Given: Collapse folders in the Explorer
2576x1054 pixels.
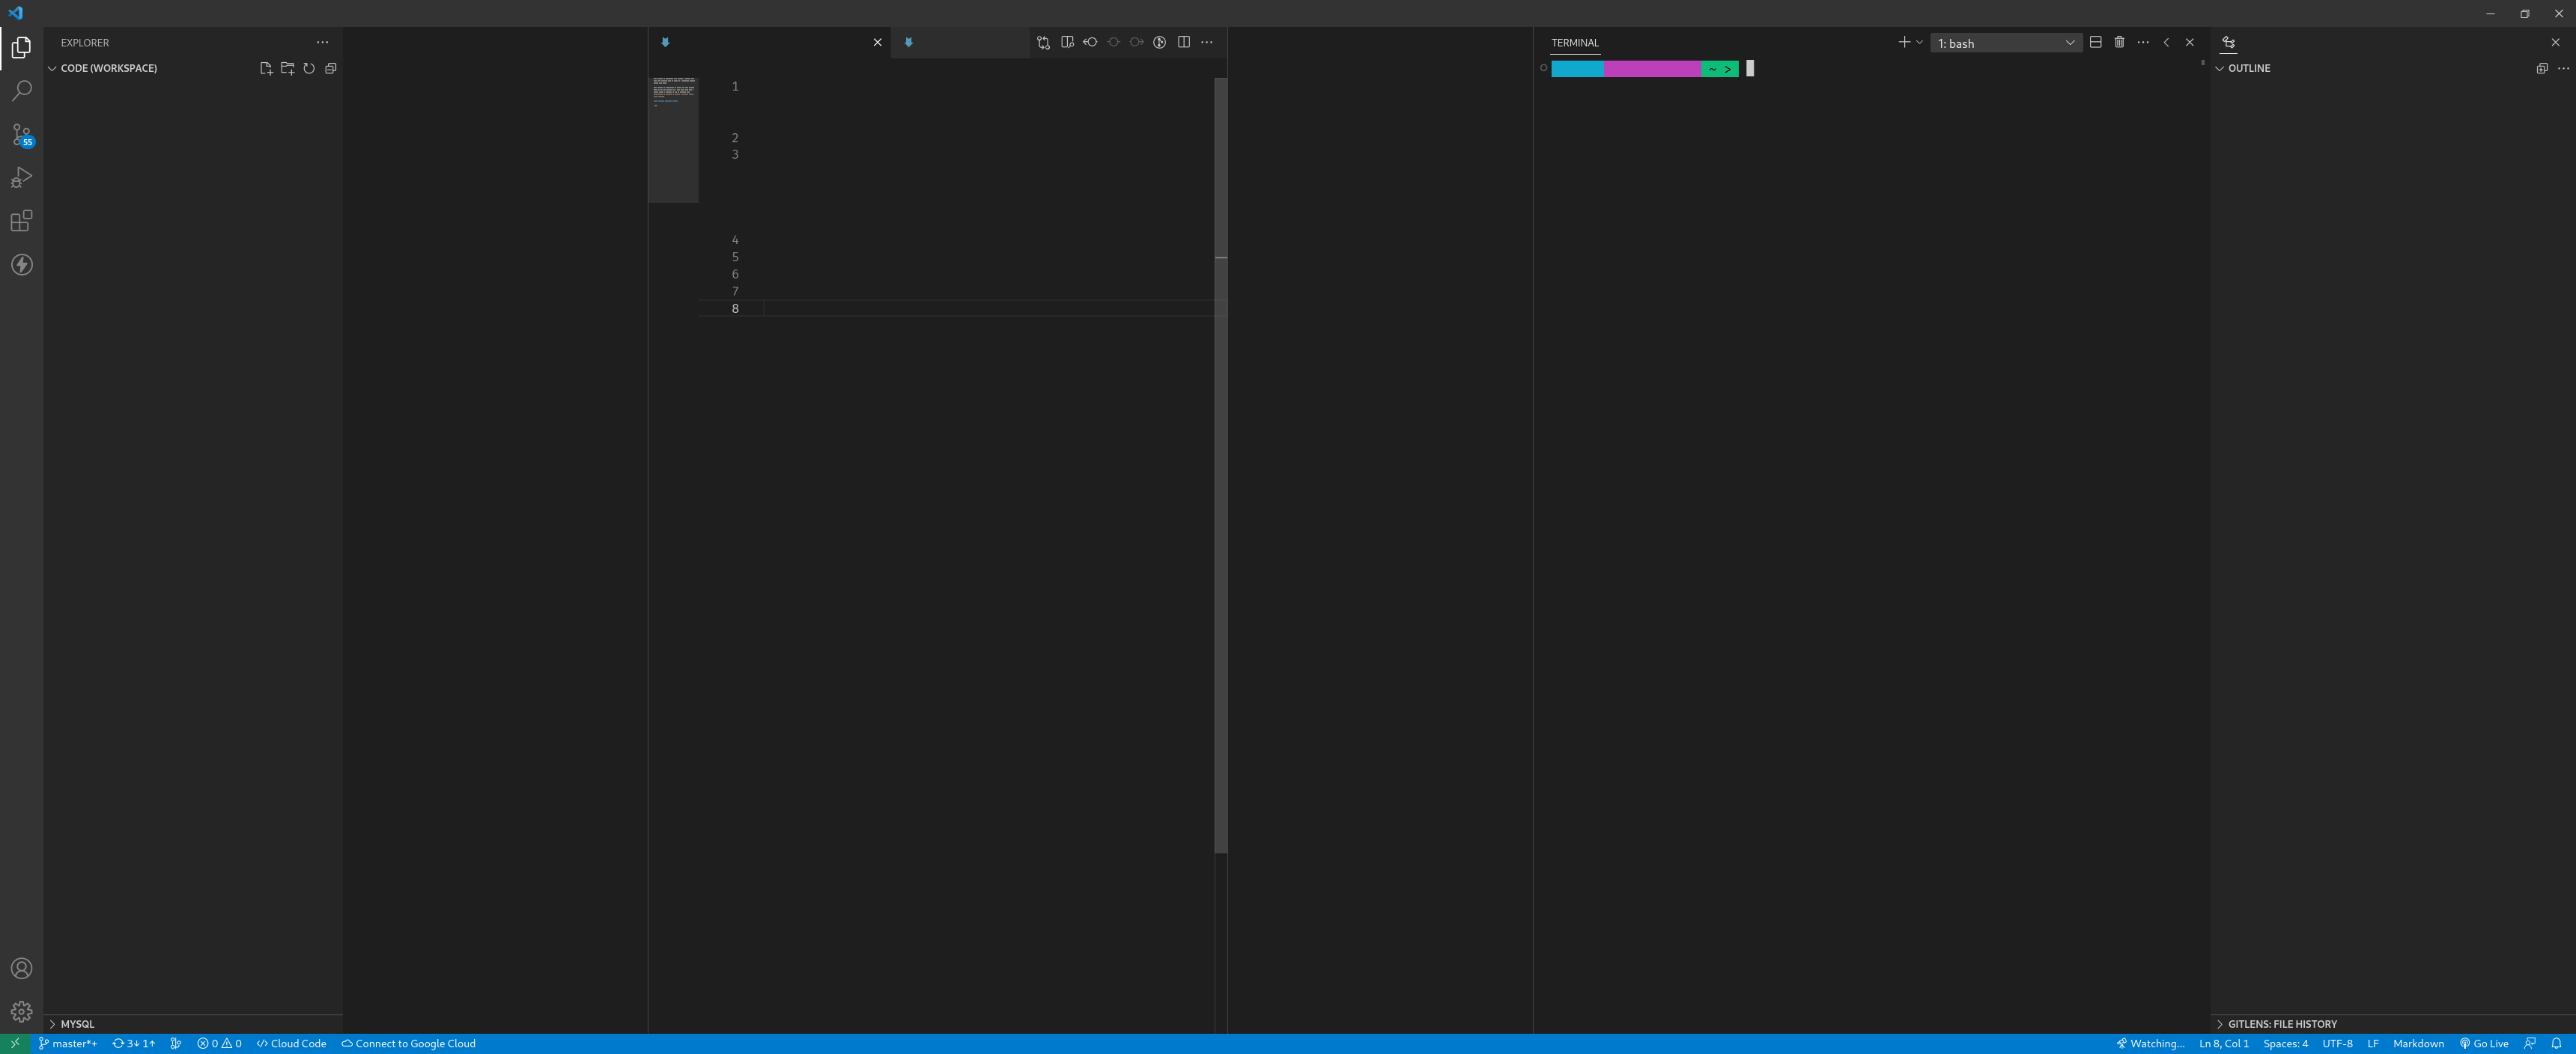Looking at the screenshot, I should pyautogui.click(x=331, y=68).
